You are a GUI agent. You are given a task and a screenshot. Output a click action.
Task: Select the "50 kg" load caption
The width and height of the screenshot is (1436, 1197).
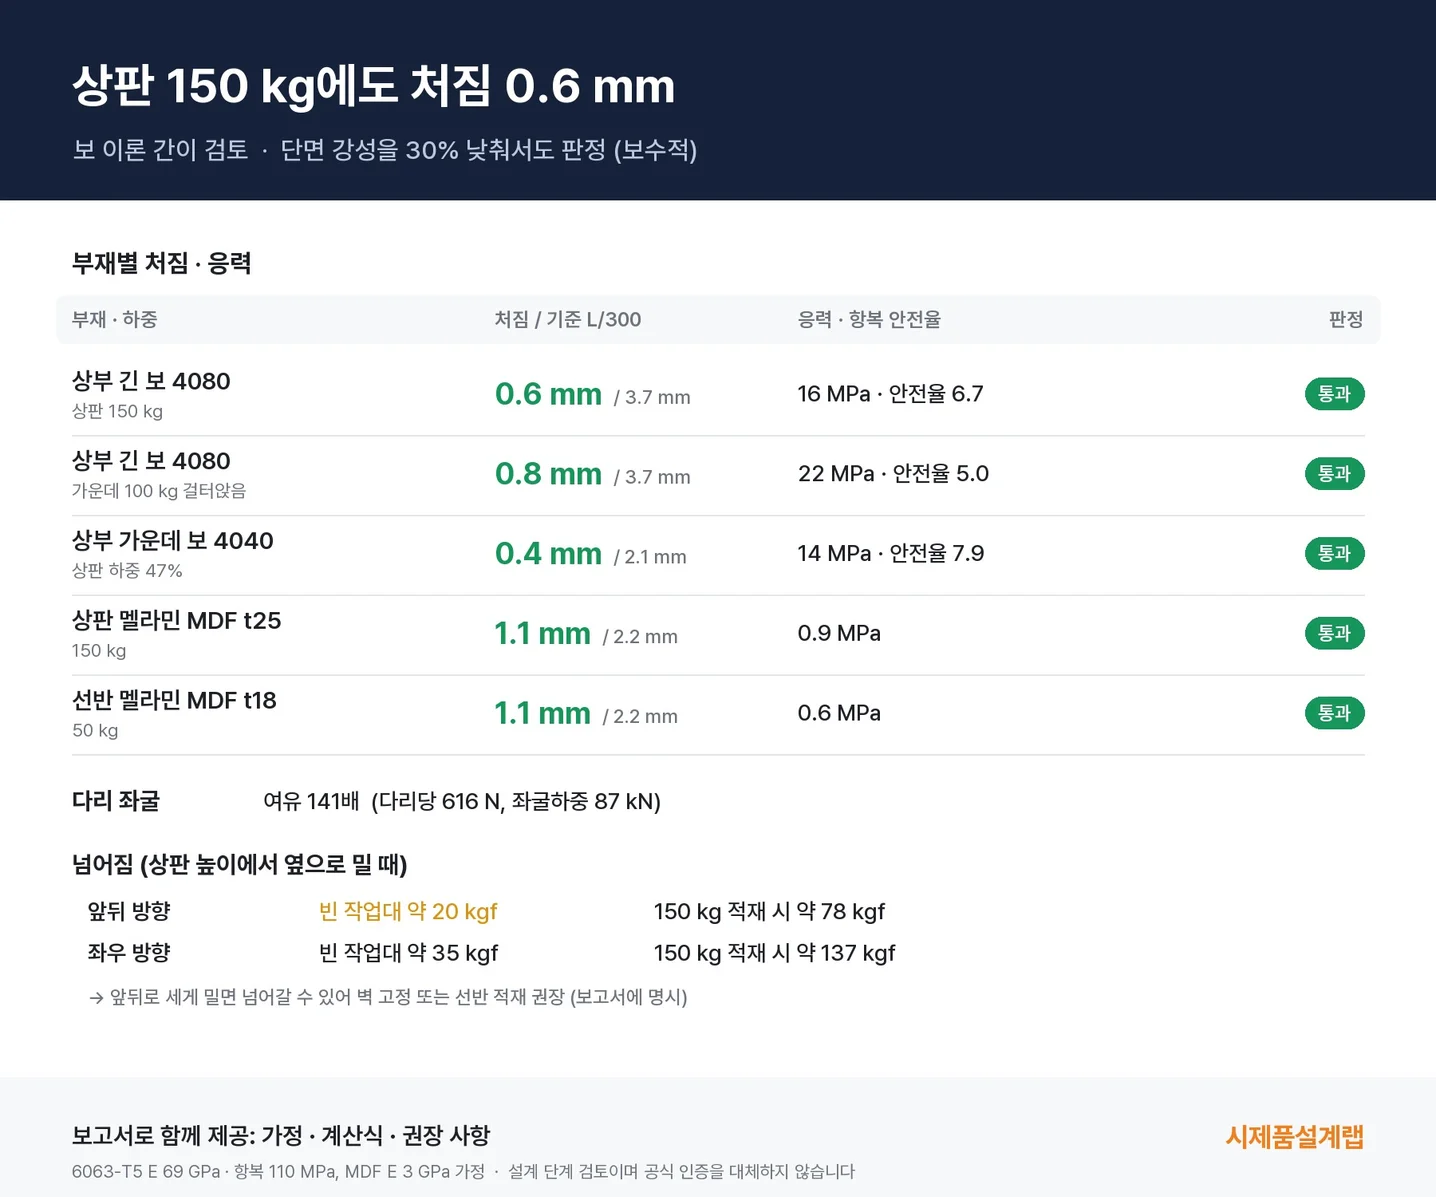click(95, 731)
